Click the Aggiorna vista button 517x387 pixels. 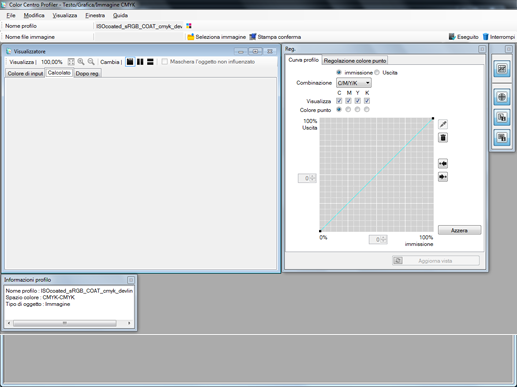pos(436,261)
